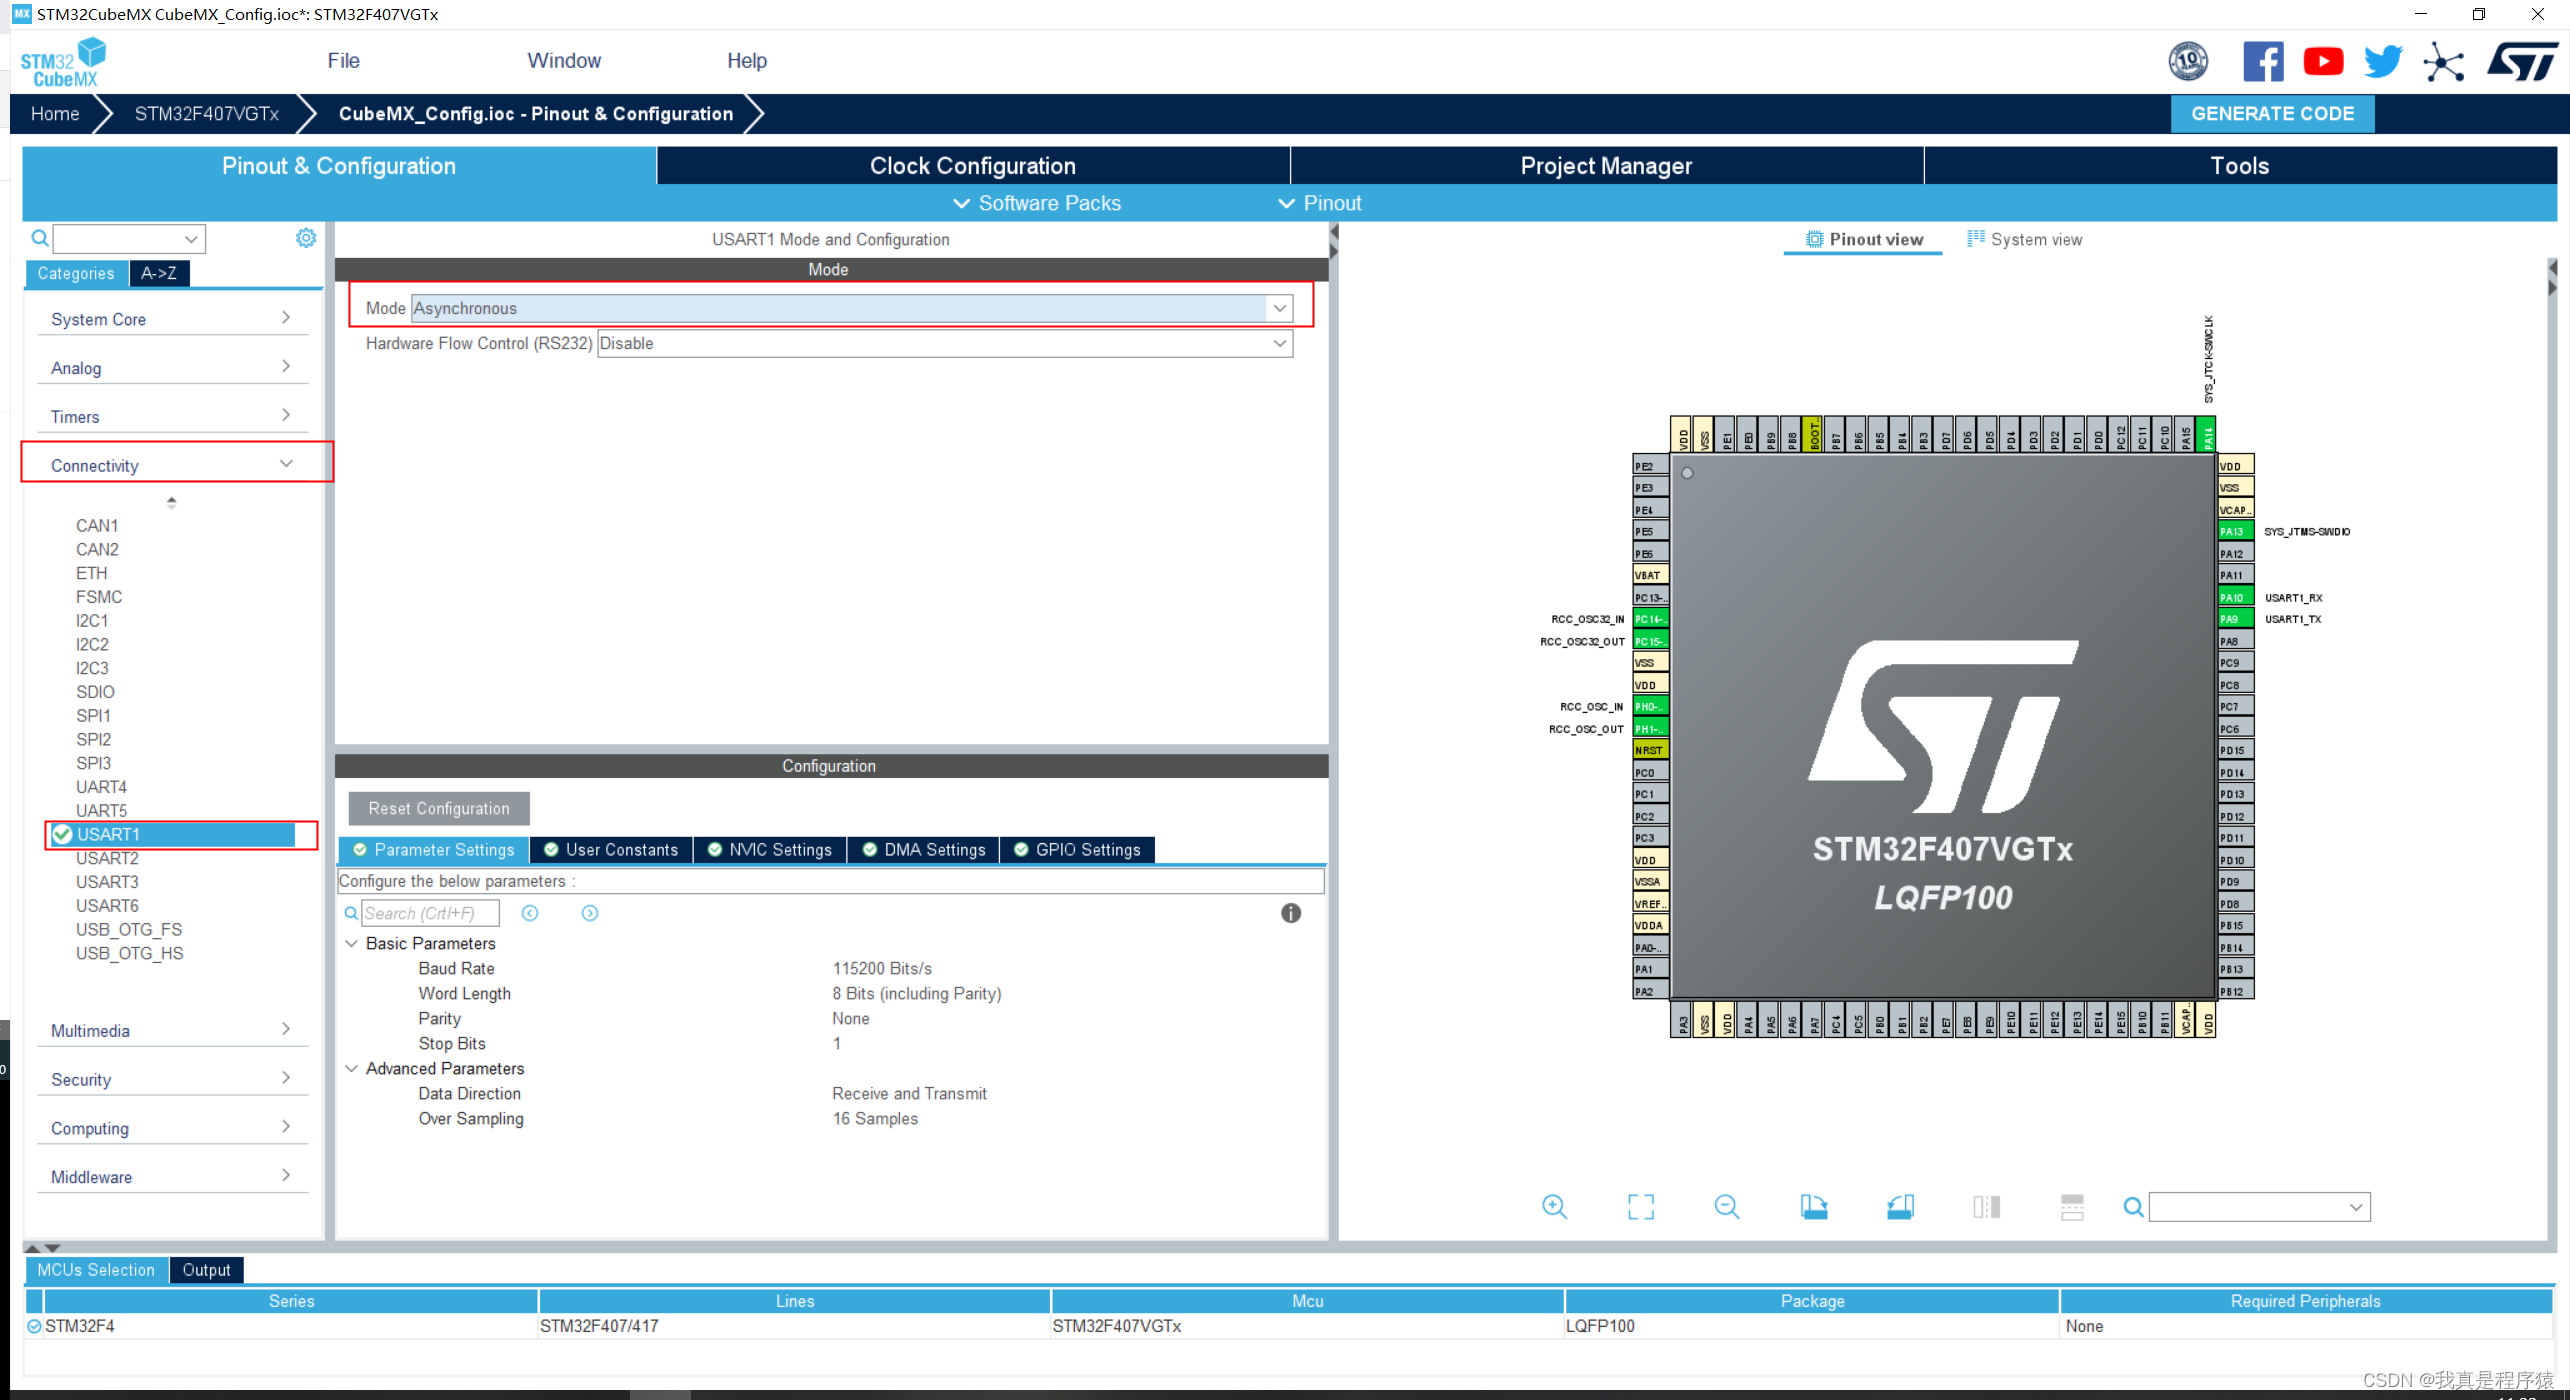Select I2C1 in the peripheral list

pyautogui.click(x=92, y=621)
